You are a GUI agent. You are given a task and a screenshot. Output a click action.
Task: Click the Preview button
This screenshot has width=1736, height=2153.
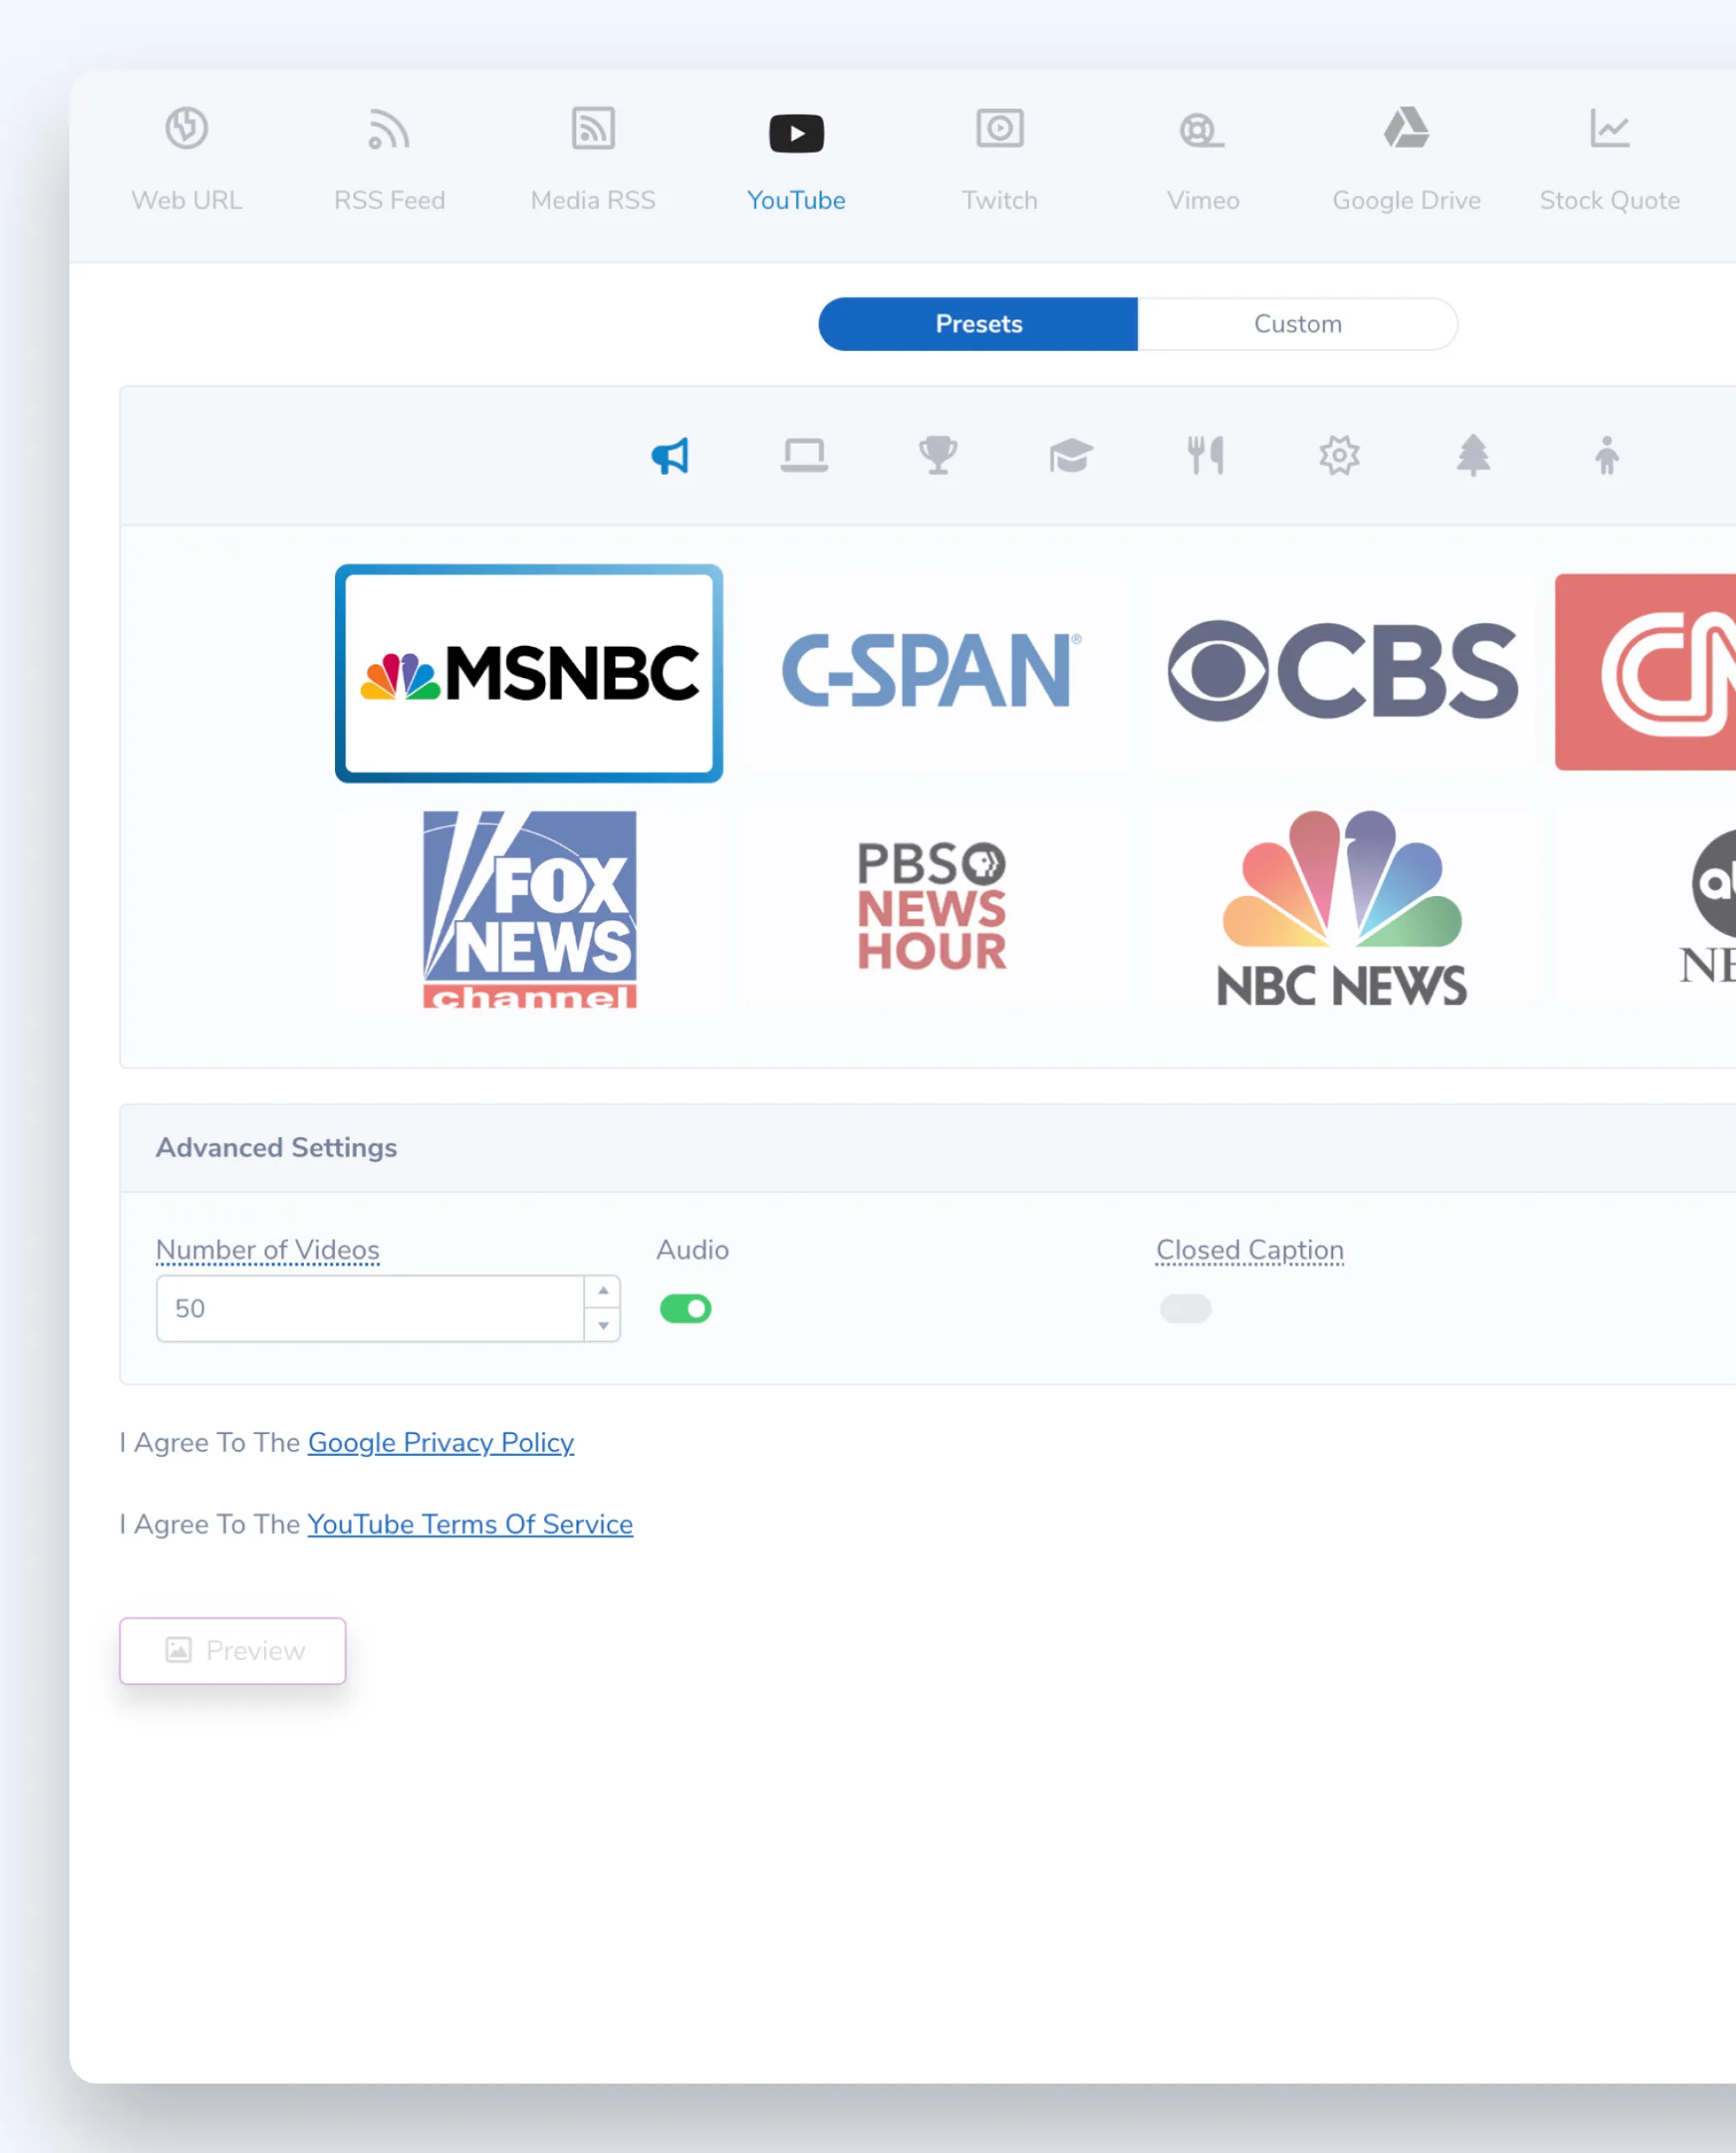(233, 1651)
